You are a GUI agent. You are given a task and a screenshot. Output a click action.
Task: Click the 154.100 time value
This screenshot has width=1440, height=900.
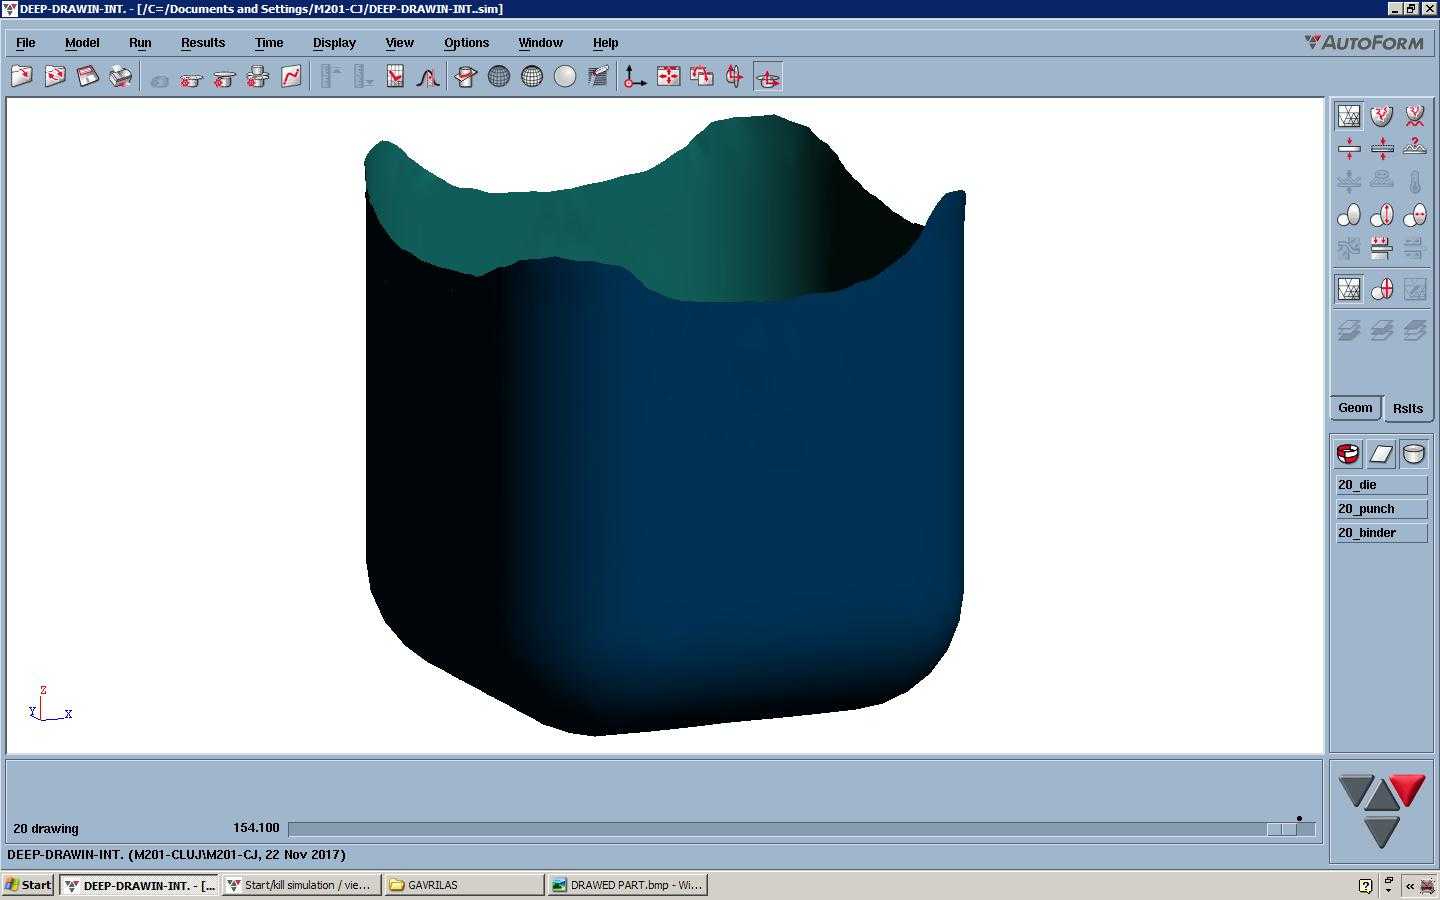(256, 828)
